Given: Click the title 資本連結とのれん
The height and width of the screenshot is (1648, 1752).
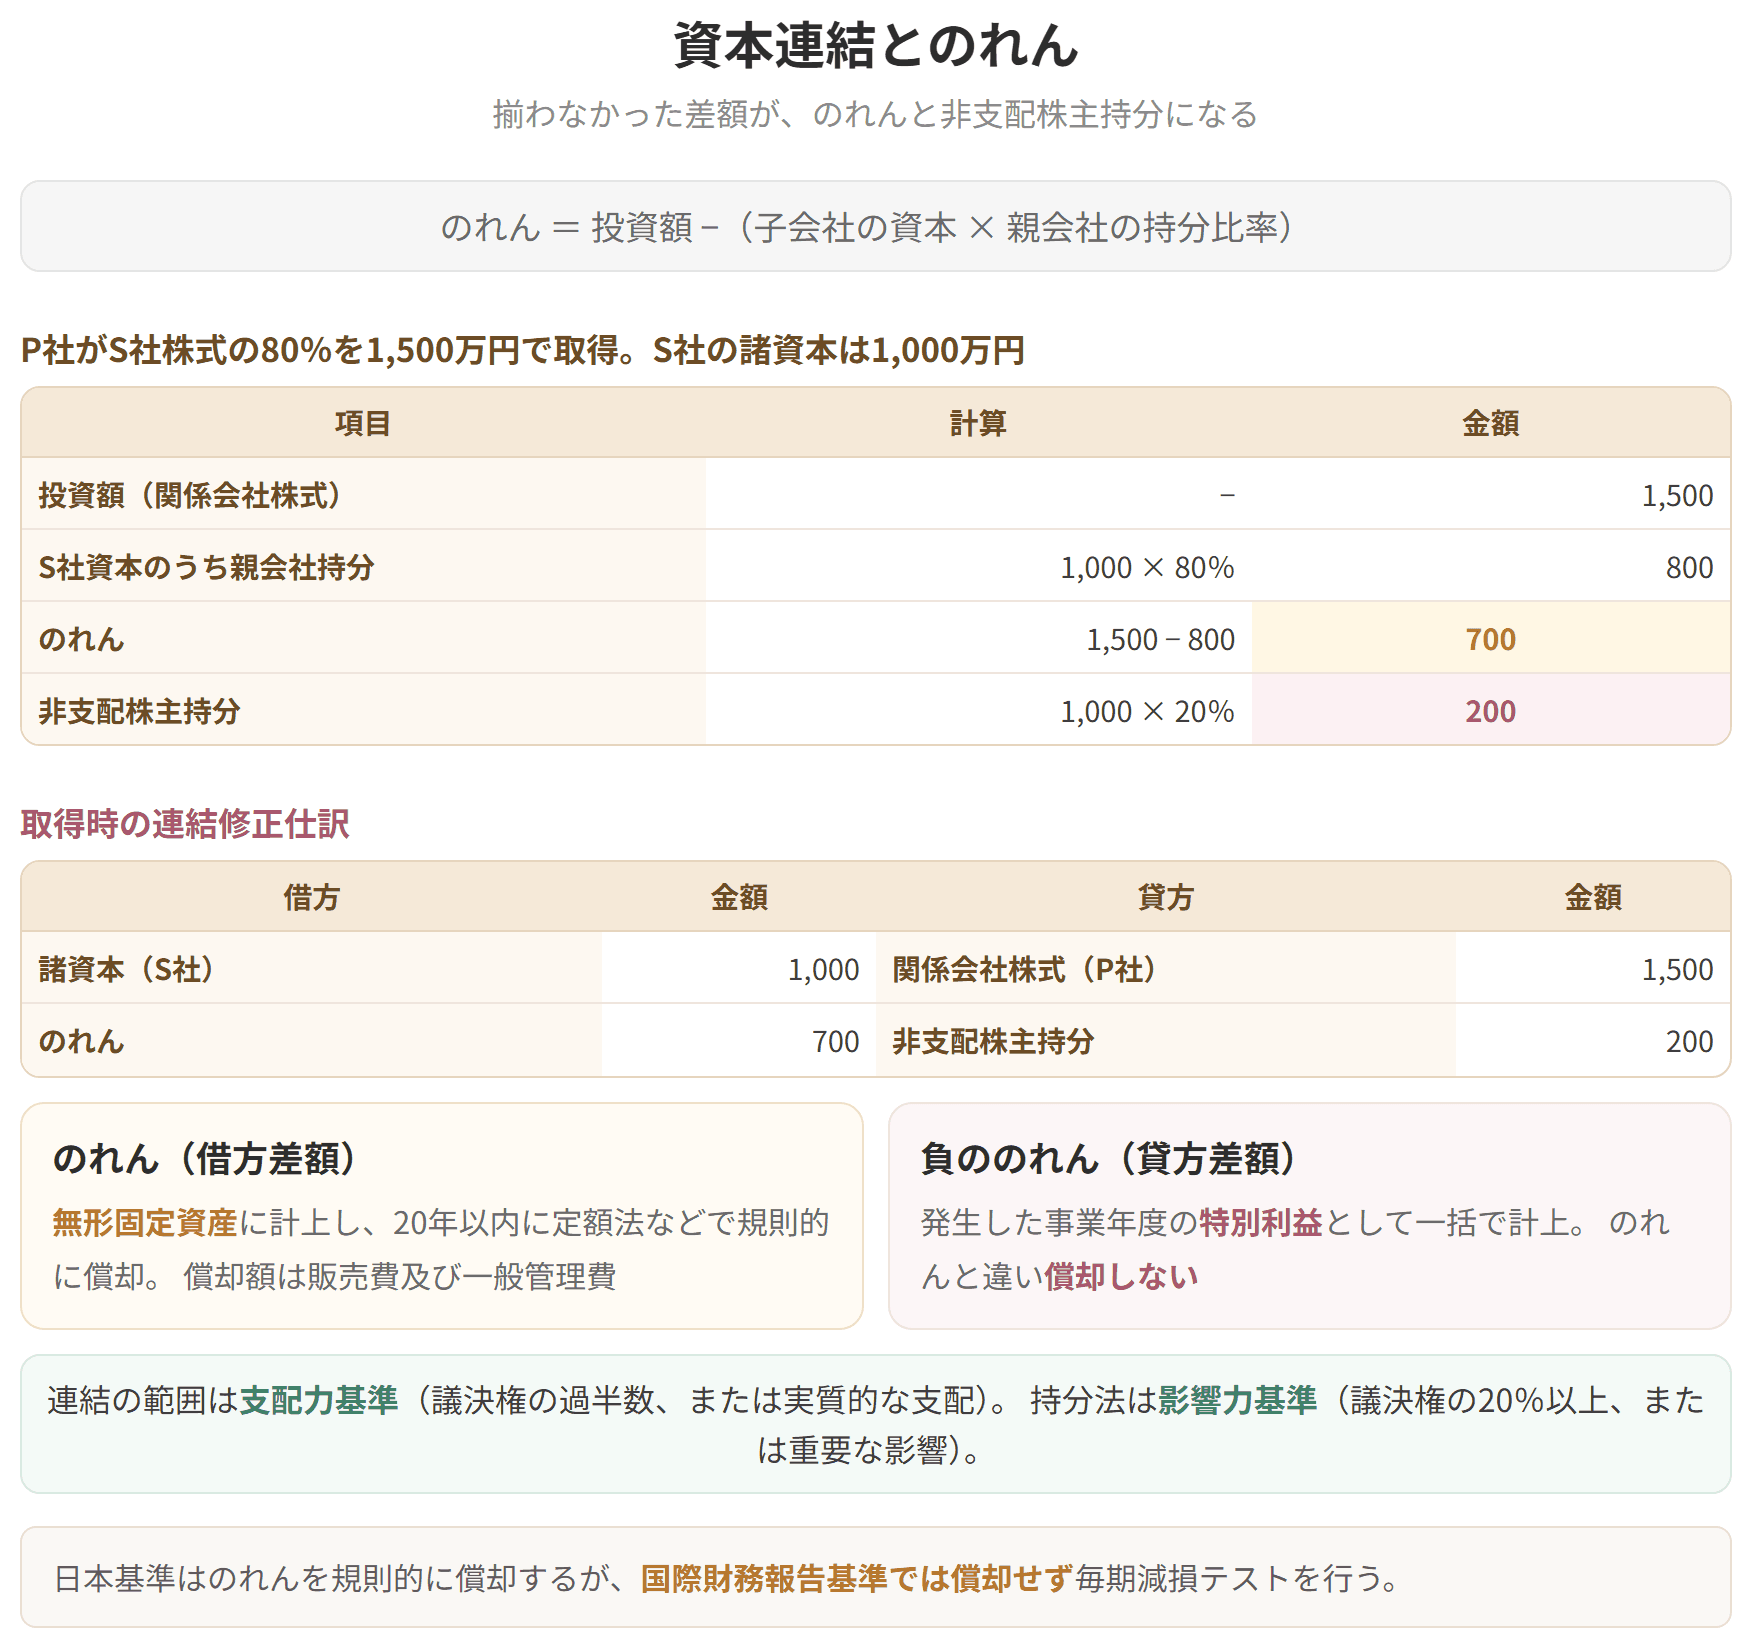Looking at the screenshot, I should click(x=876, y=46).
